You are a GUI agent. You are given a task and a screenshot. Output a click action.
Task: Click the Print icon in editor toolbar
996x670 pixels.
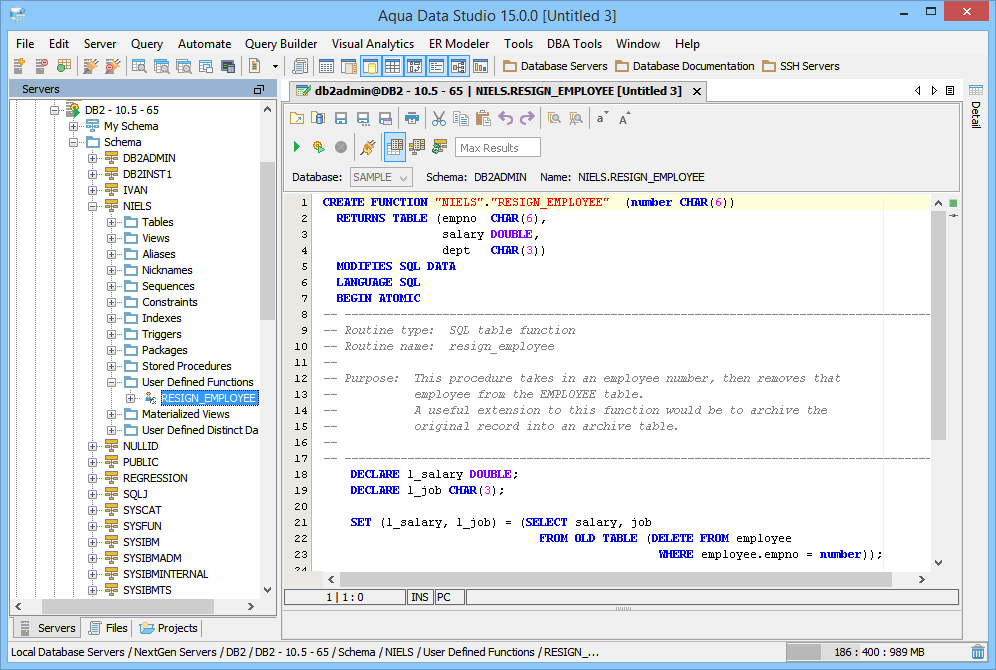(x=411, y=118)
